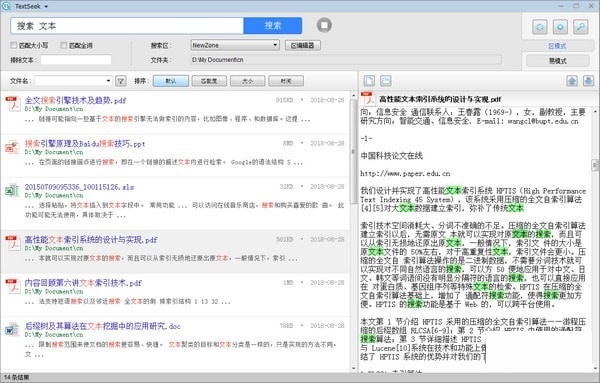Click the Word icon of 后缀树 result
Image resolution: width=600 pixels, height=383 pixels.
click(13, 329)
